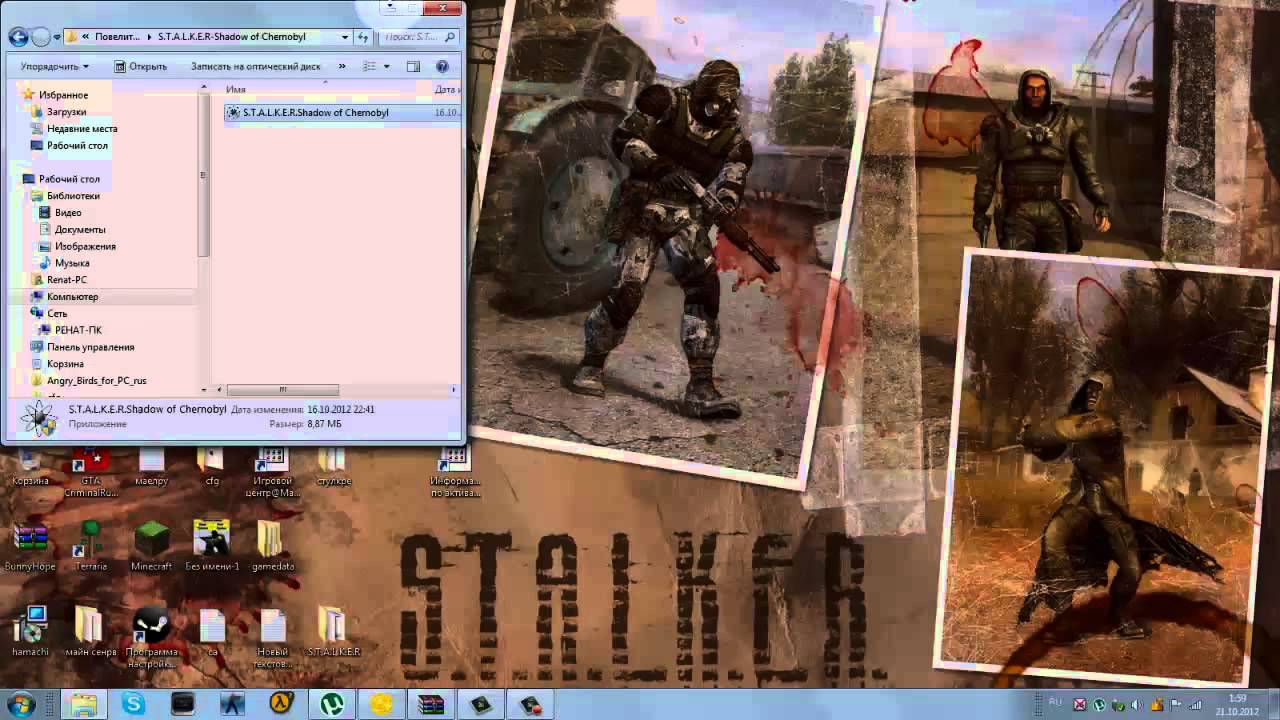Image resolution: width=1280 pixels, height=720 pixels.
Task: Select Renat-PC in navigation pane
Action: pyautogui.click(x=67, y=280)
